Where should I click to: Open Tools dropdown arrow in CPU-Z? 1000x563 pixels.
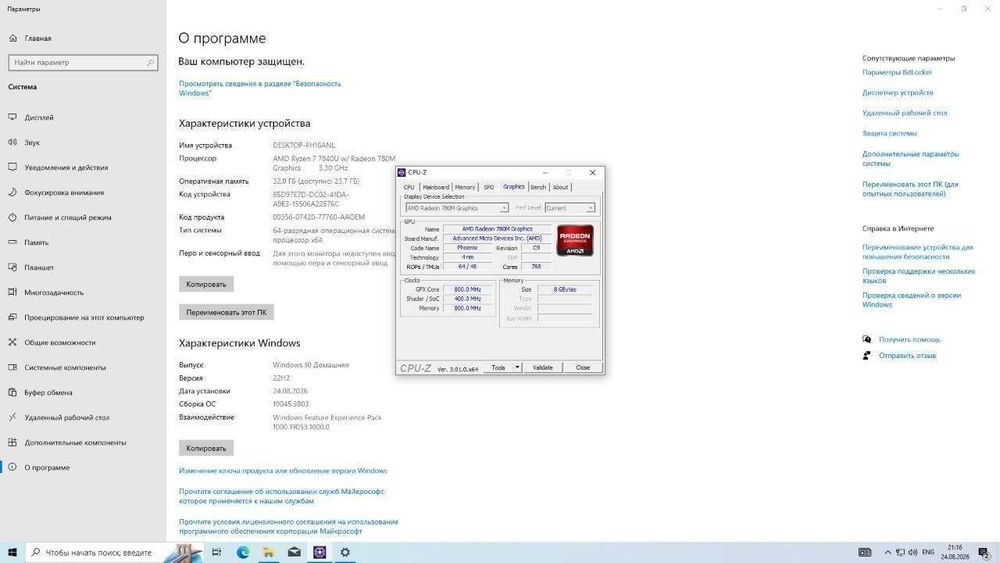(517, 367)
